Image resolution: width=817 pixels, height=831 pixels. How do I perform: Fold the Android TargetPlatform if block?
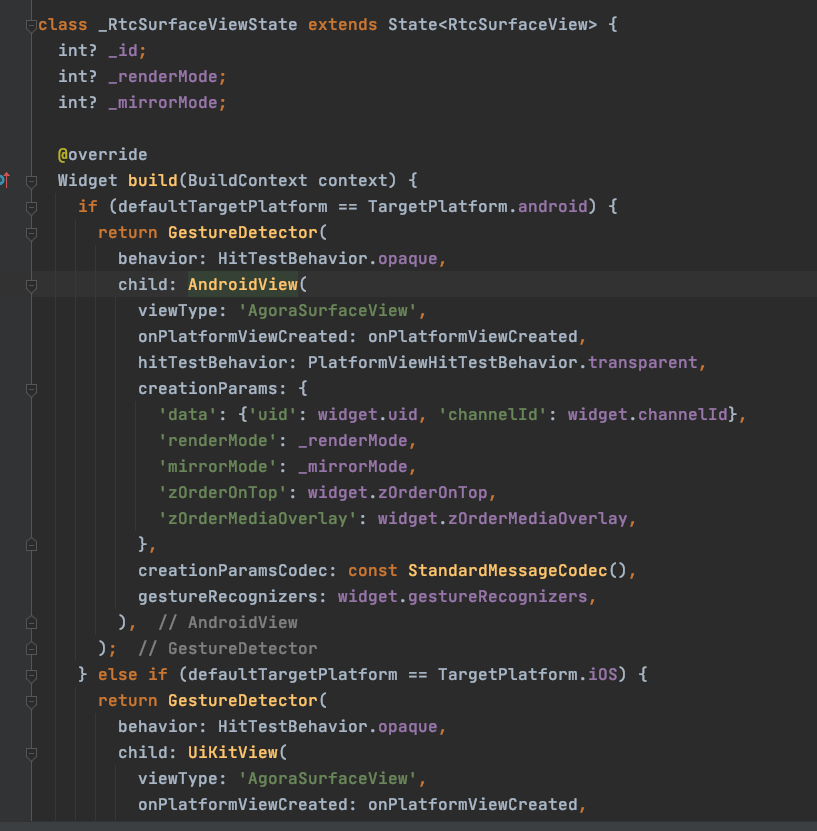click(31, 207)
